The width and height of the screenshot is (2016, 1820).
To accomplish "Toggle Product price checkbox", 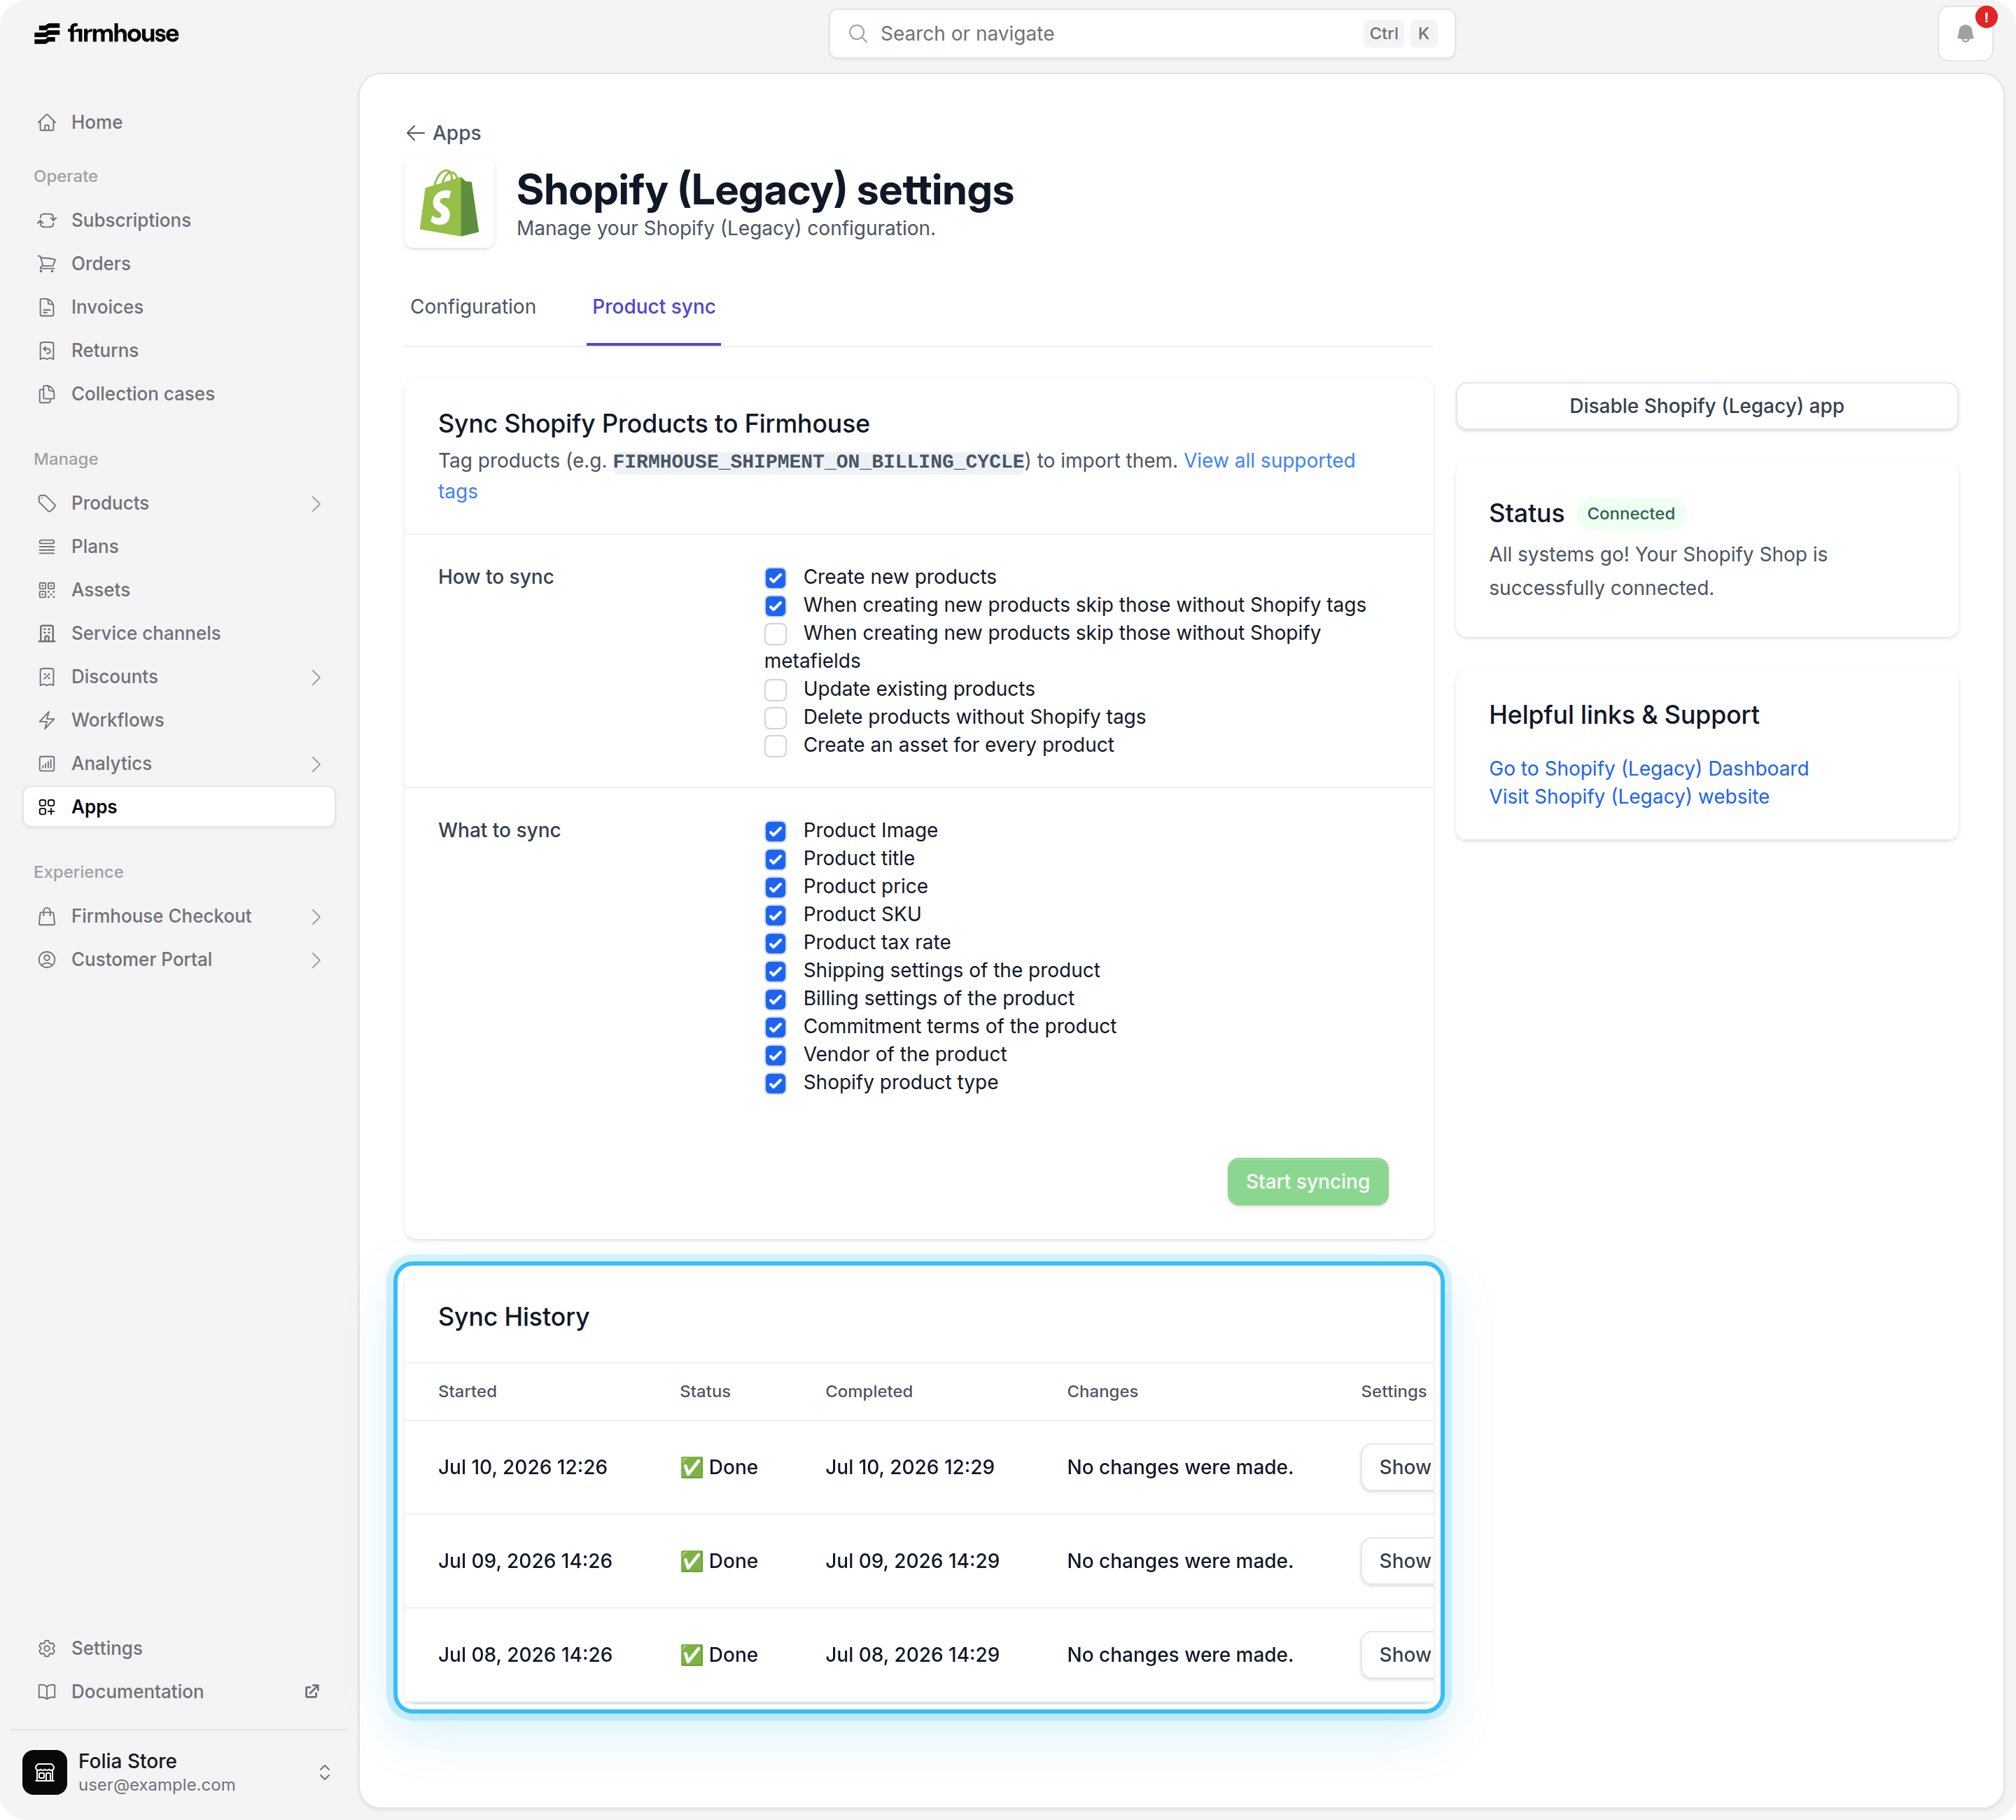I will coord(775,887).
